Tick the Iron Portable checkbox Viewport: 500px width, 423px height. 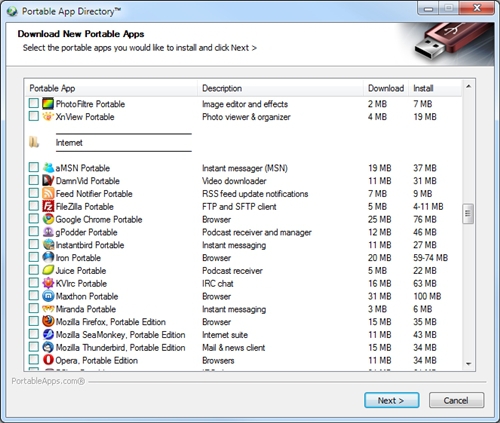click(x=34, y=257)
